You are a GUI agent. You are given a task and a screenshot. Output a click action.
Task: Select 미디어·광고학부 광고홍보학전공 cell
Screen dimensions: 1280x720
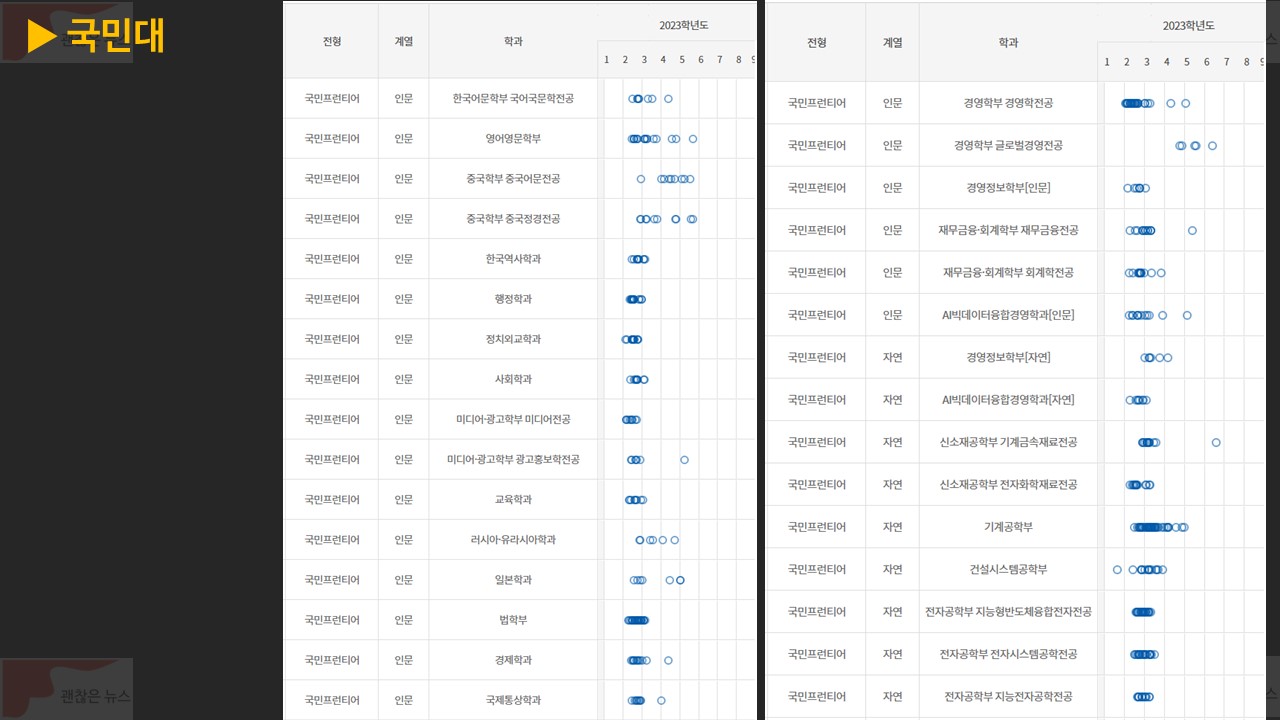[x=513, y=459]
